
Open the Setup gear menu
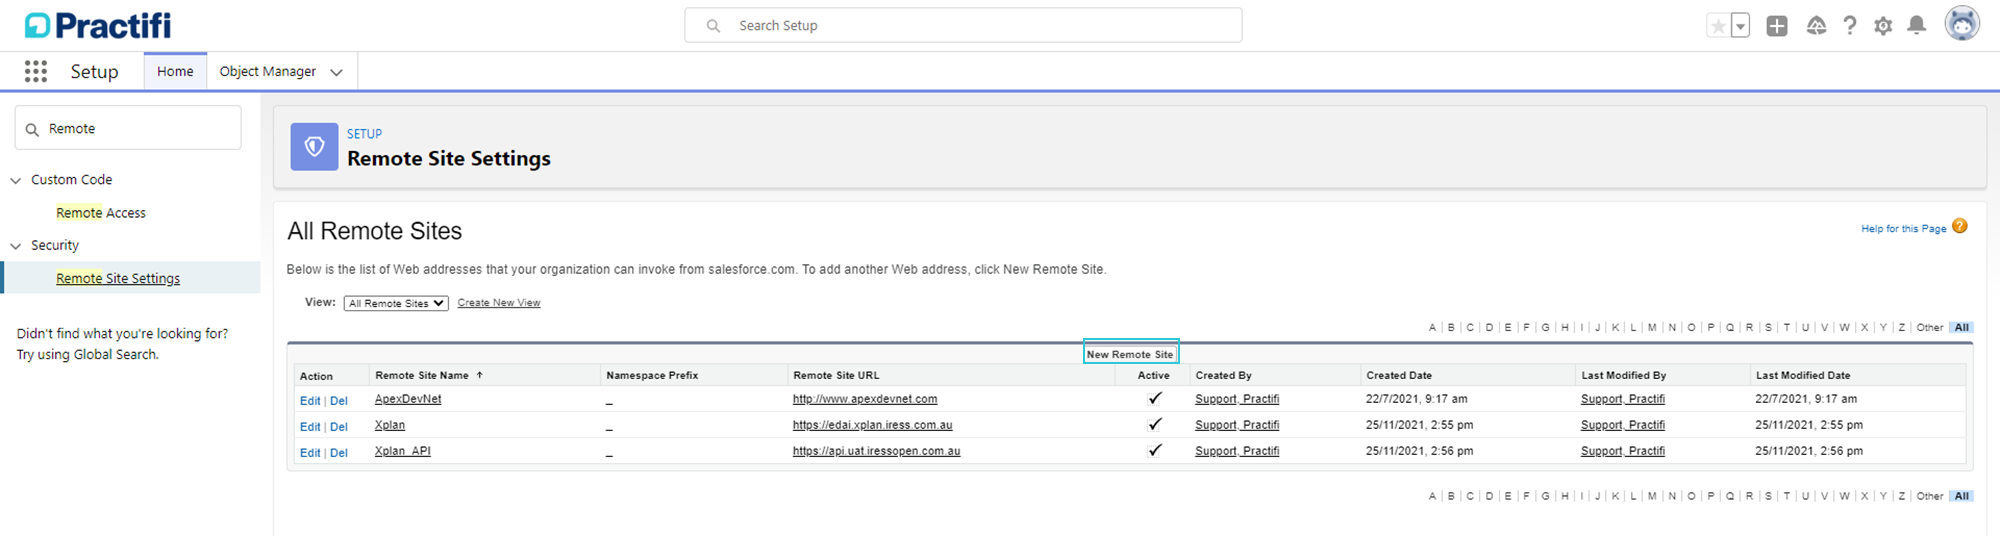coord(1883,26)
